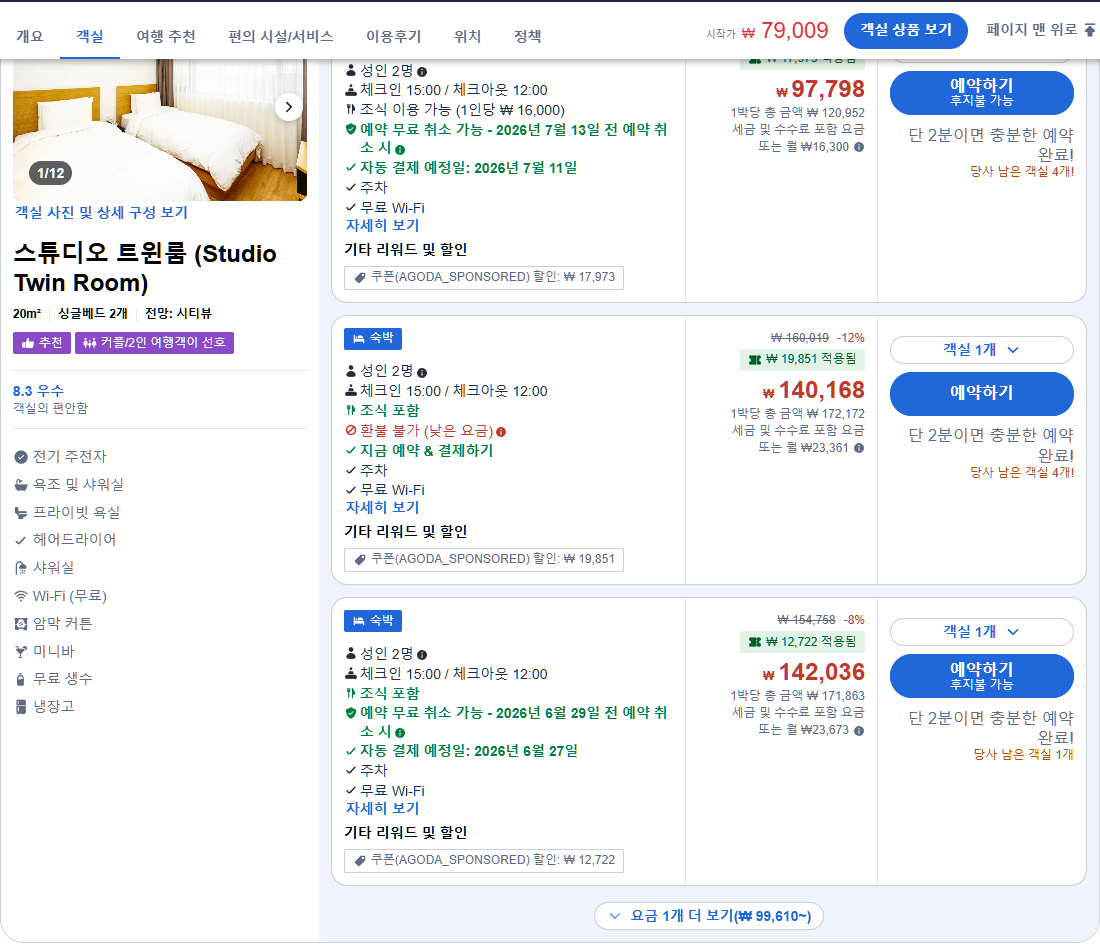
Task: Click info icon beside 월 ₩16,300
Action: [x=859, y=147]
